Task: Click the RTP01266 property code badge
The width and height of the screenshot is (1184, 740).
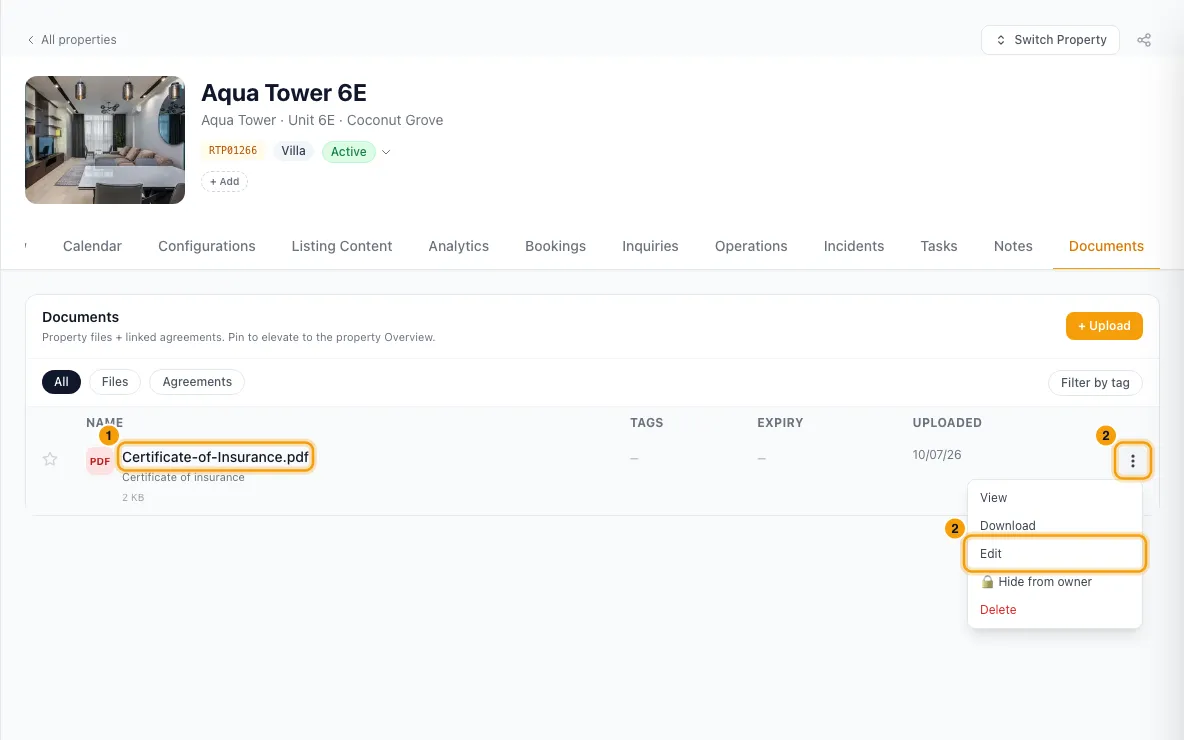Action: tap(233, 151)
